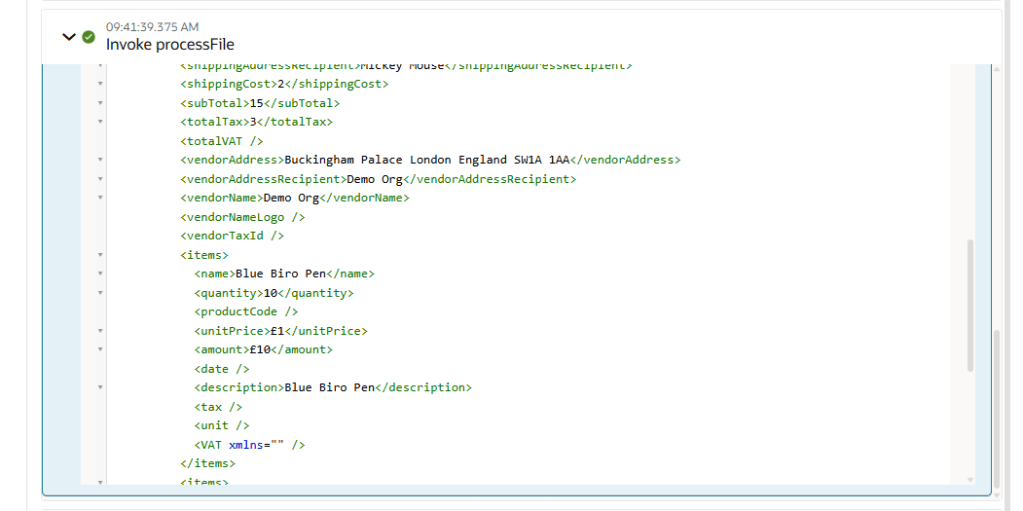The image size is (1023, 511).
Task: Click fold arrow beside subTotal line
Action: (x=100, y=103)
